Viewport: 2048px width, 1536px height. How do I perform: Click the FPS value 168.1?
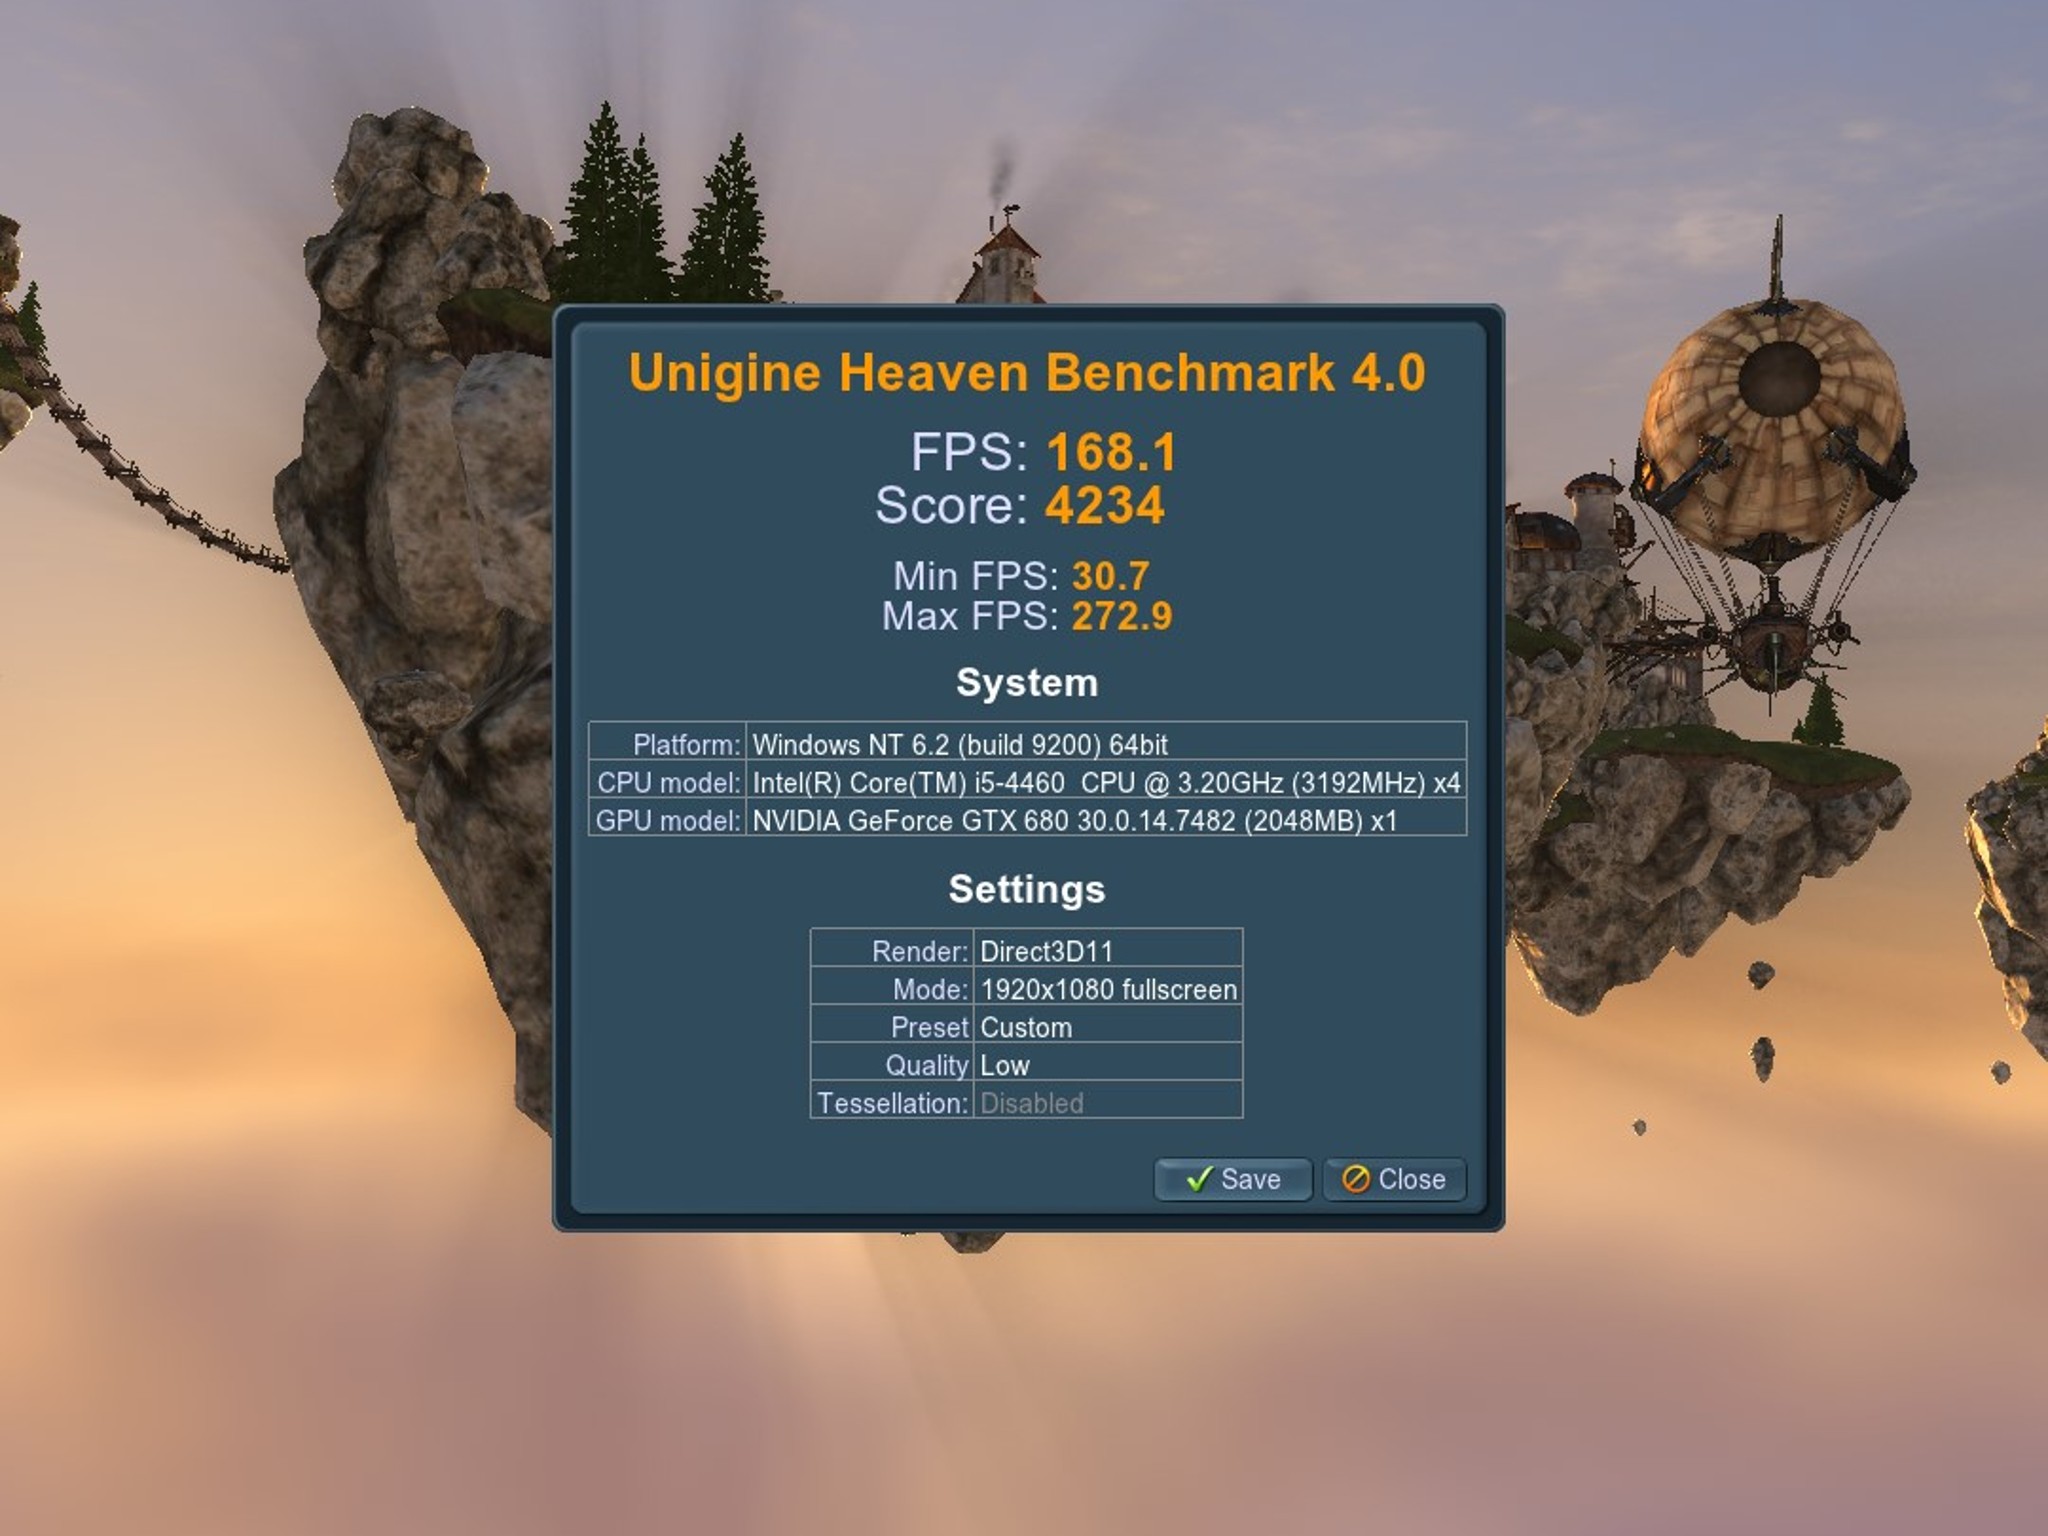(1112, 452)
